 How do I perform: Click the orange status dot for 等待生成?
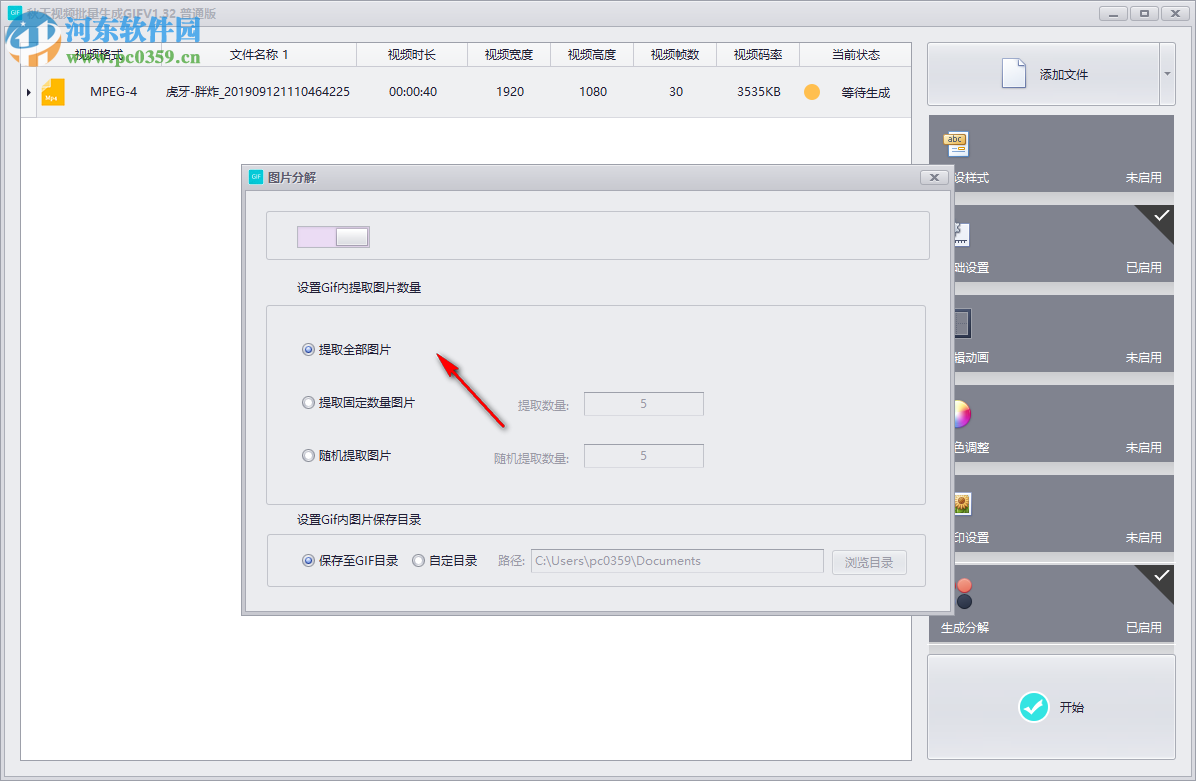pos(812,92)
